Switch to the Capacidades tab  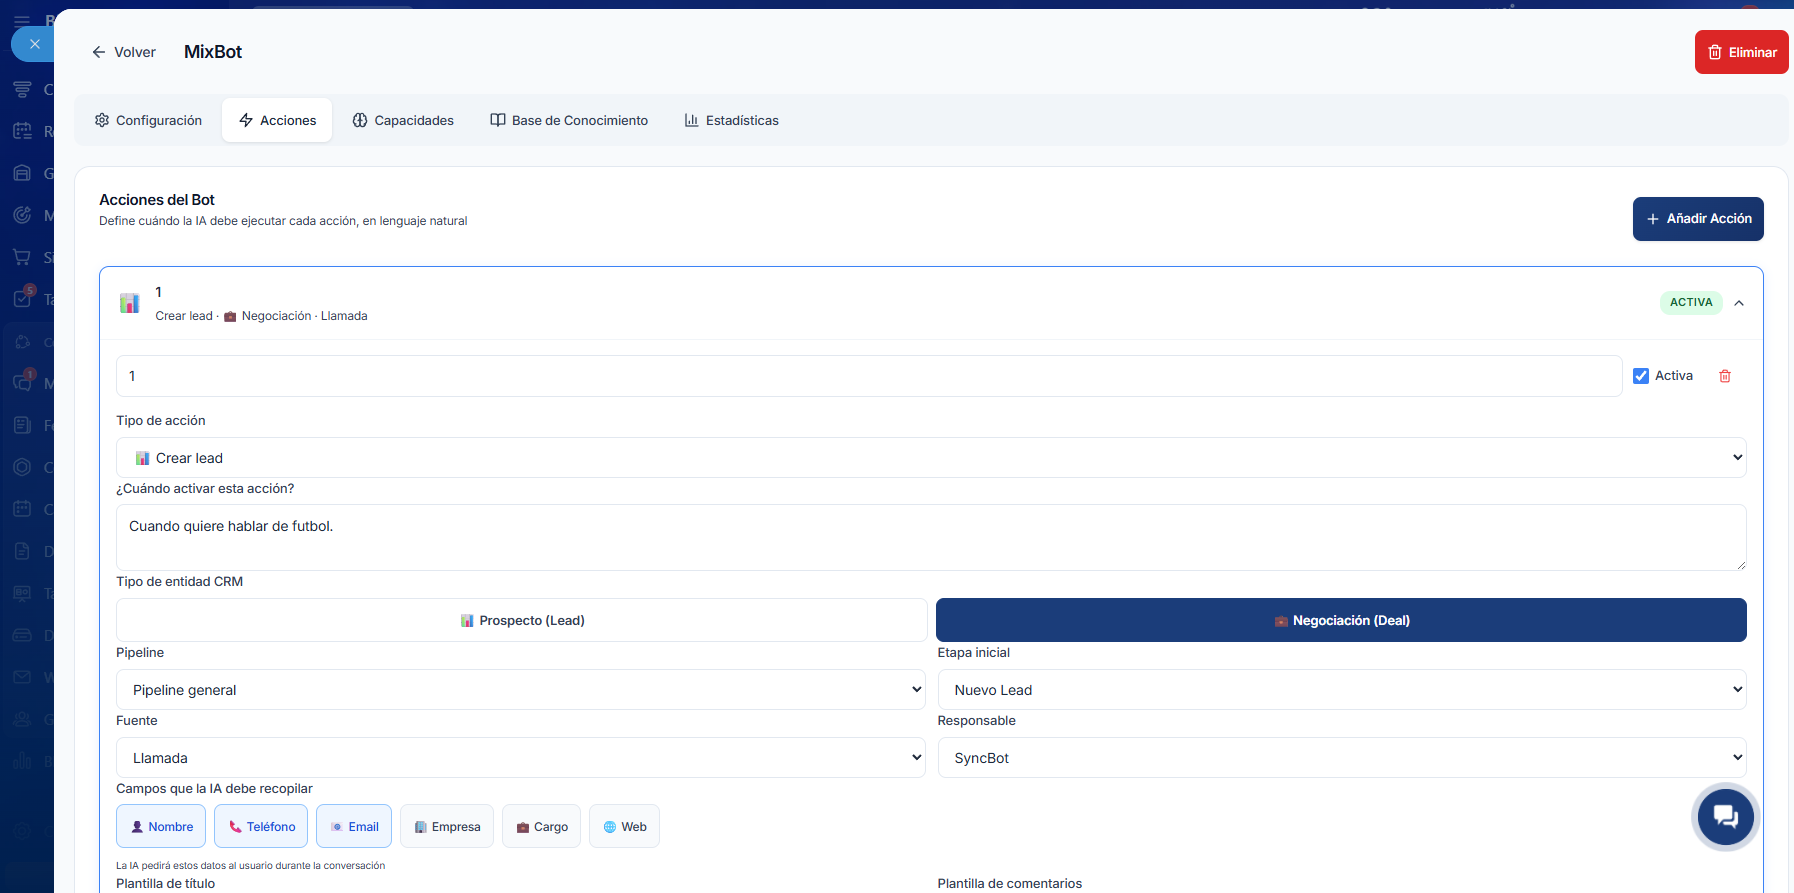click(x=403, y=120)
